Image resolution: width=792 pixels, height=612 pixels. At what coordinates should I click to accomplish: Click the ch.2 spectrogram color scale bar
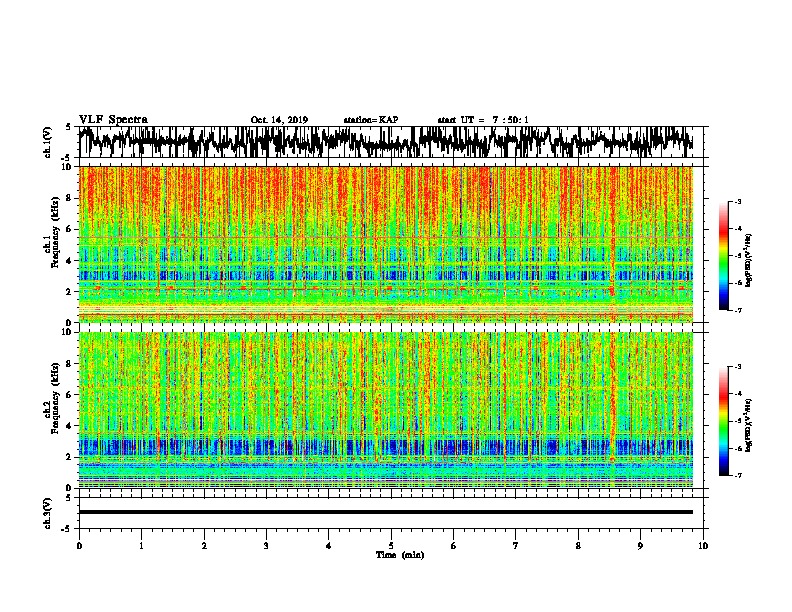coord(723,421)
